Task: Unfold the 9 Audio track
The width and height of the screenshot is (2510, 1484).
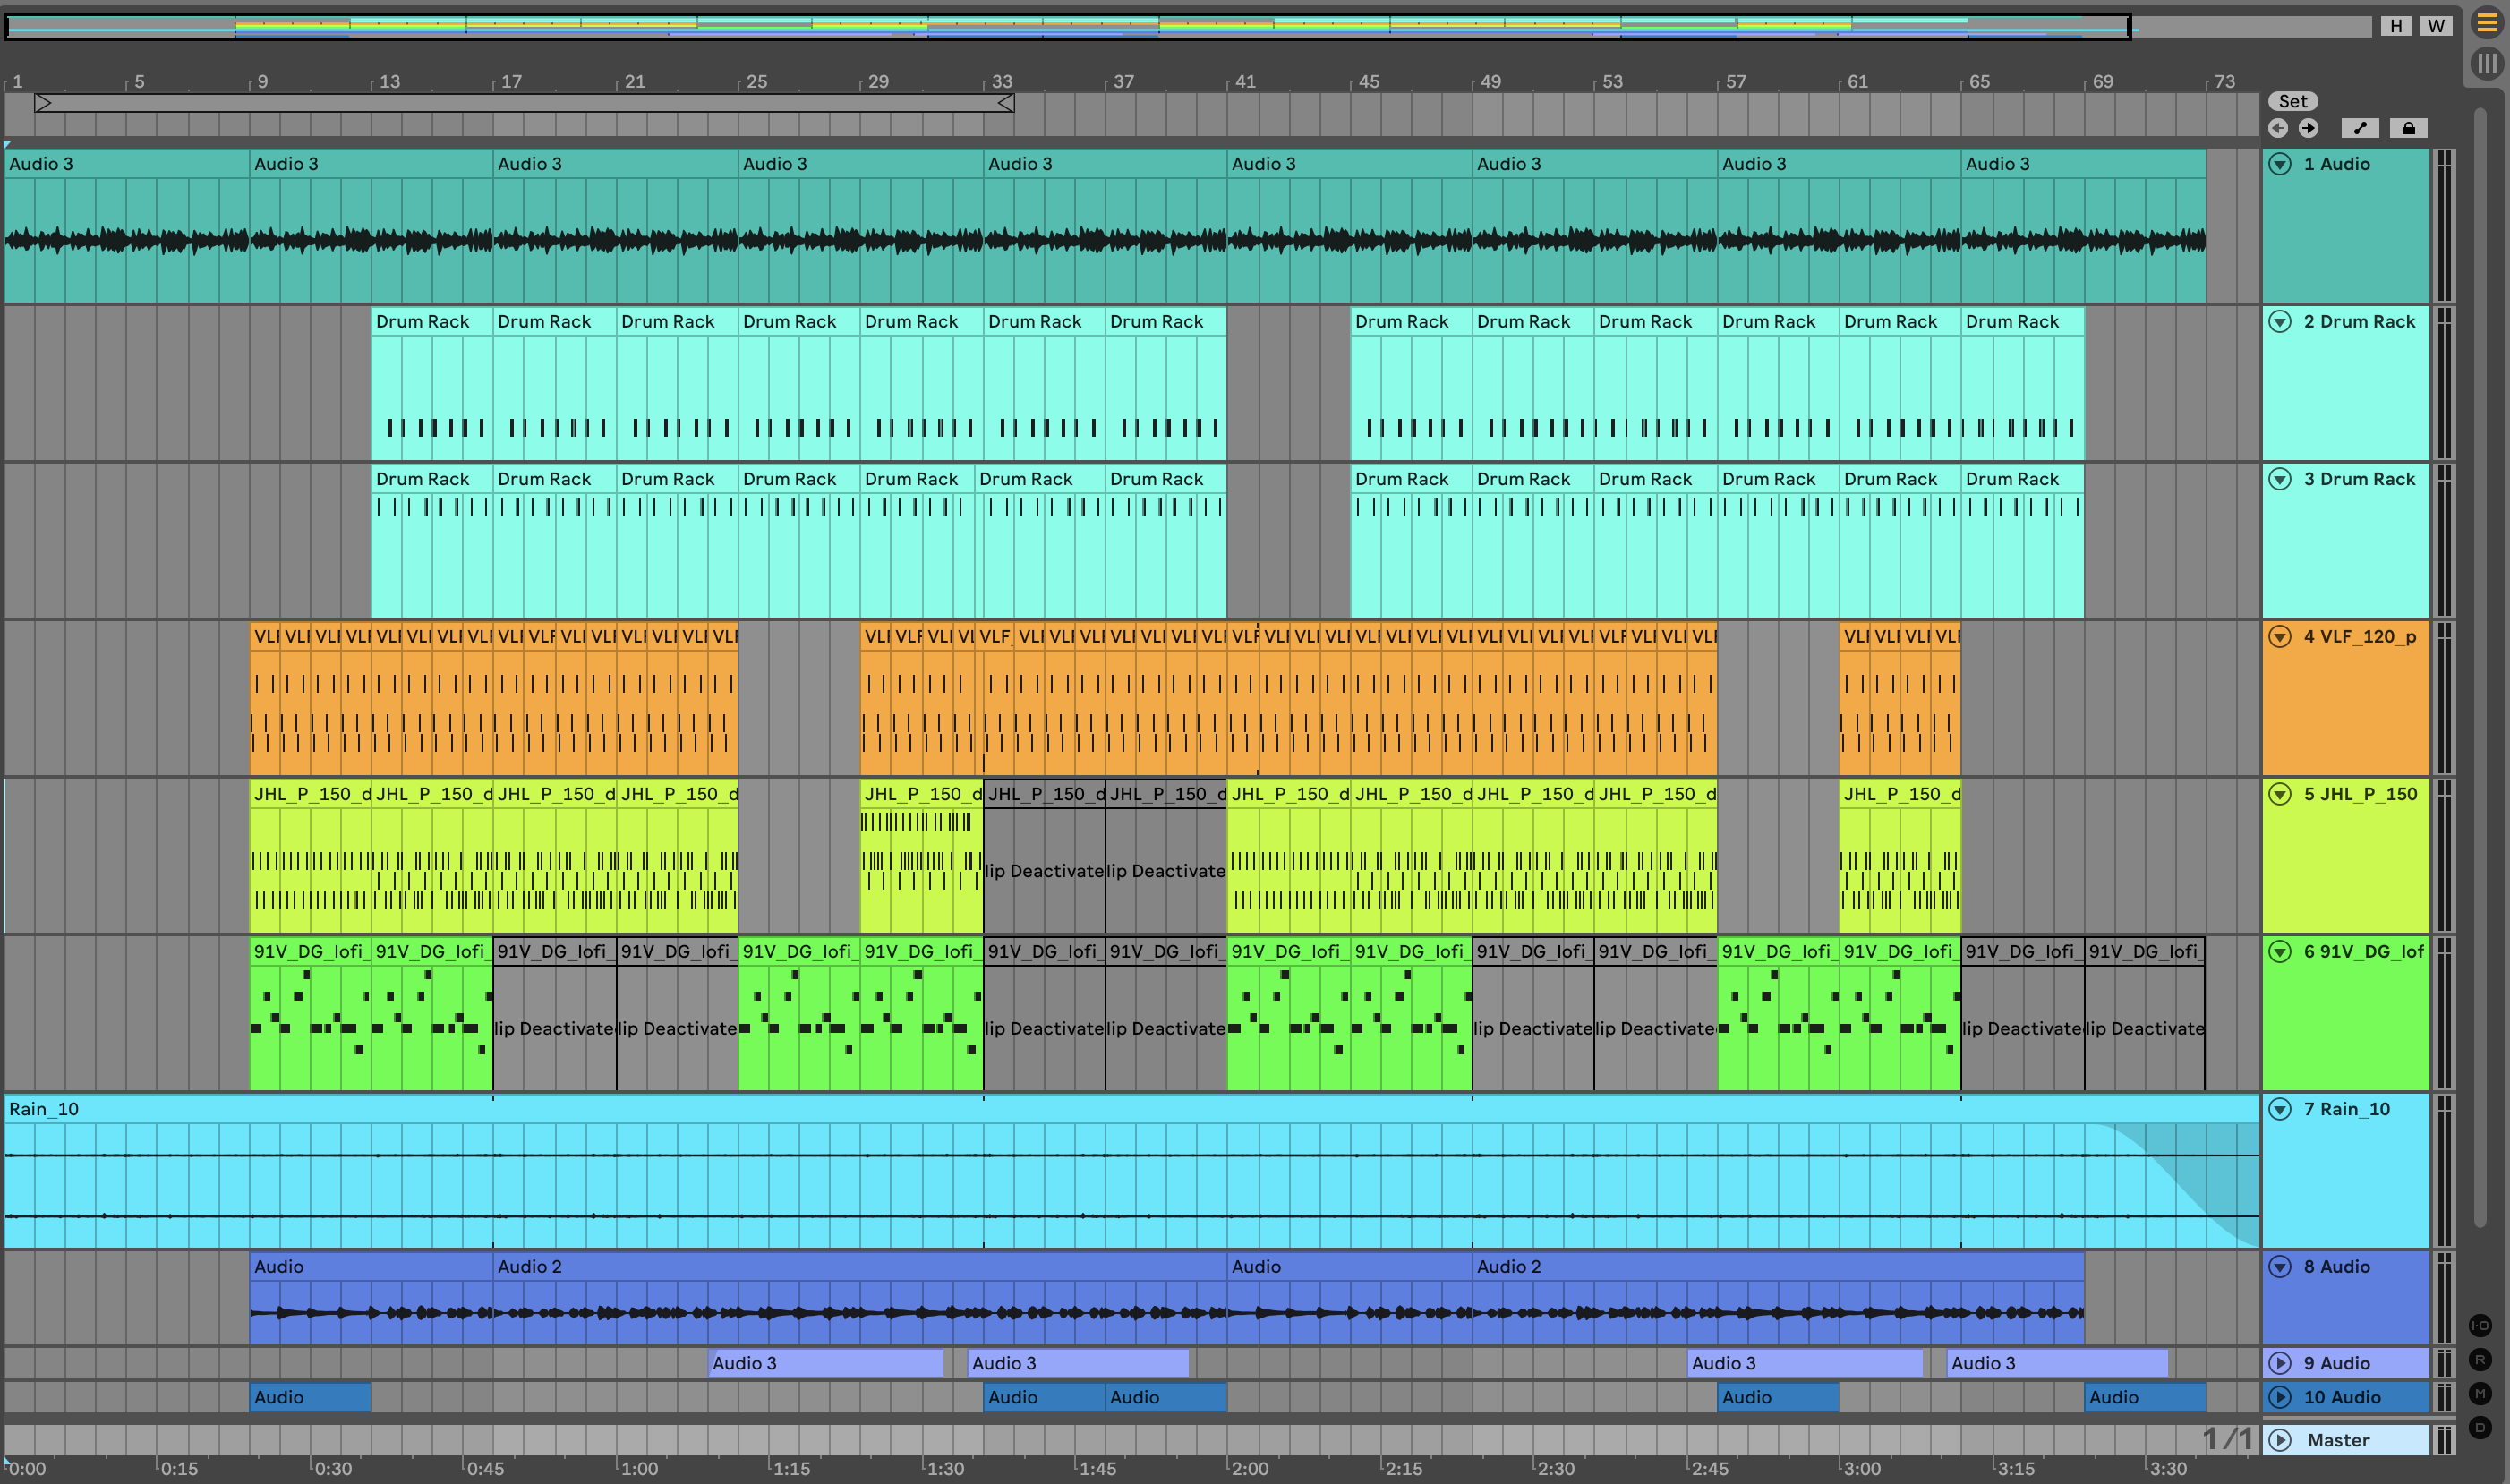Action: tap(2280, 1363)
